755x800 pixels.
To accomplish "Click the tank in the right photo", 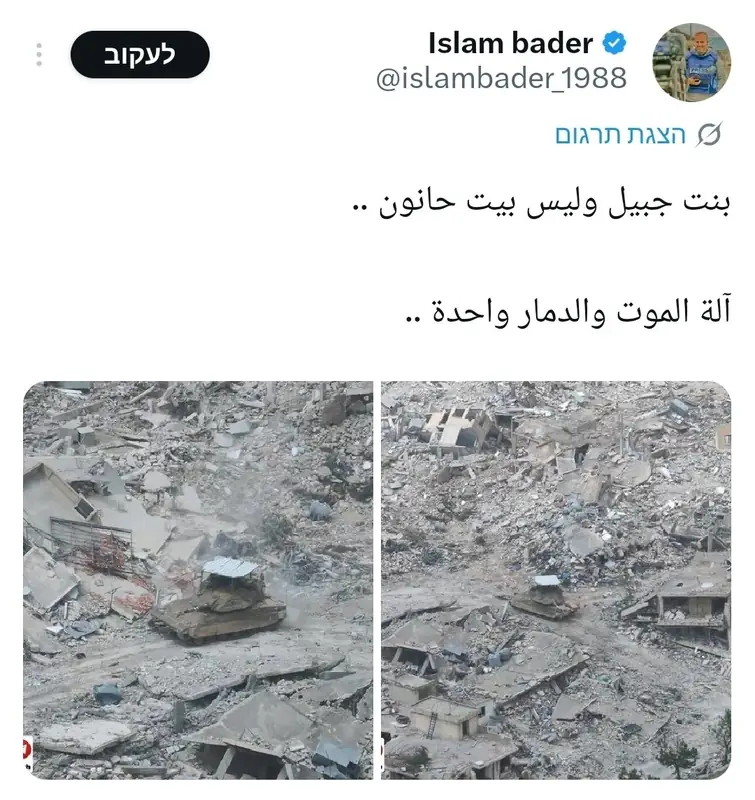I will (x=544, y=597).
